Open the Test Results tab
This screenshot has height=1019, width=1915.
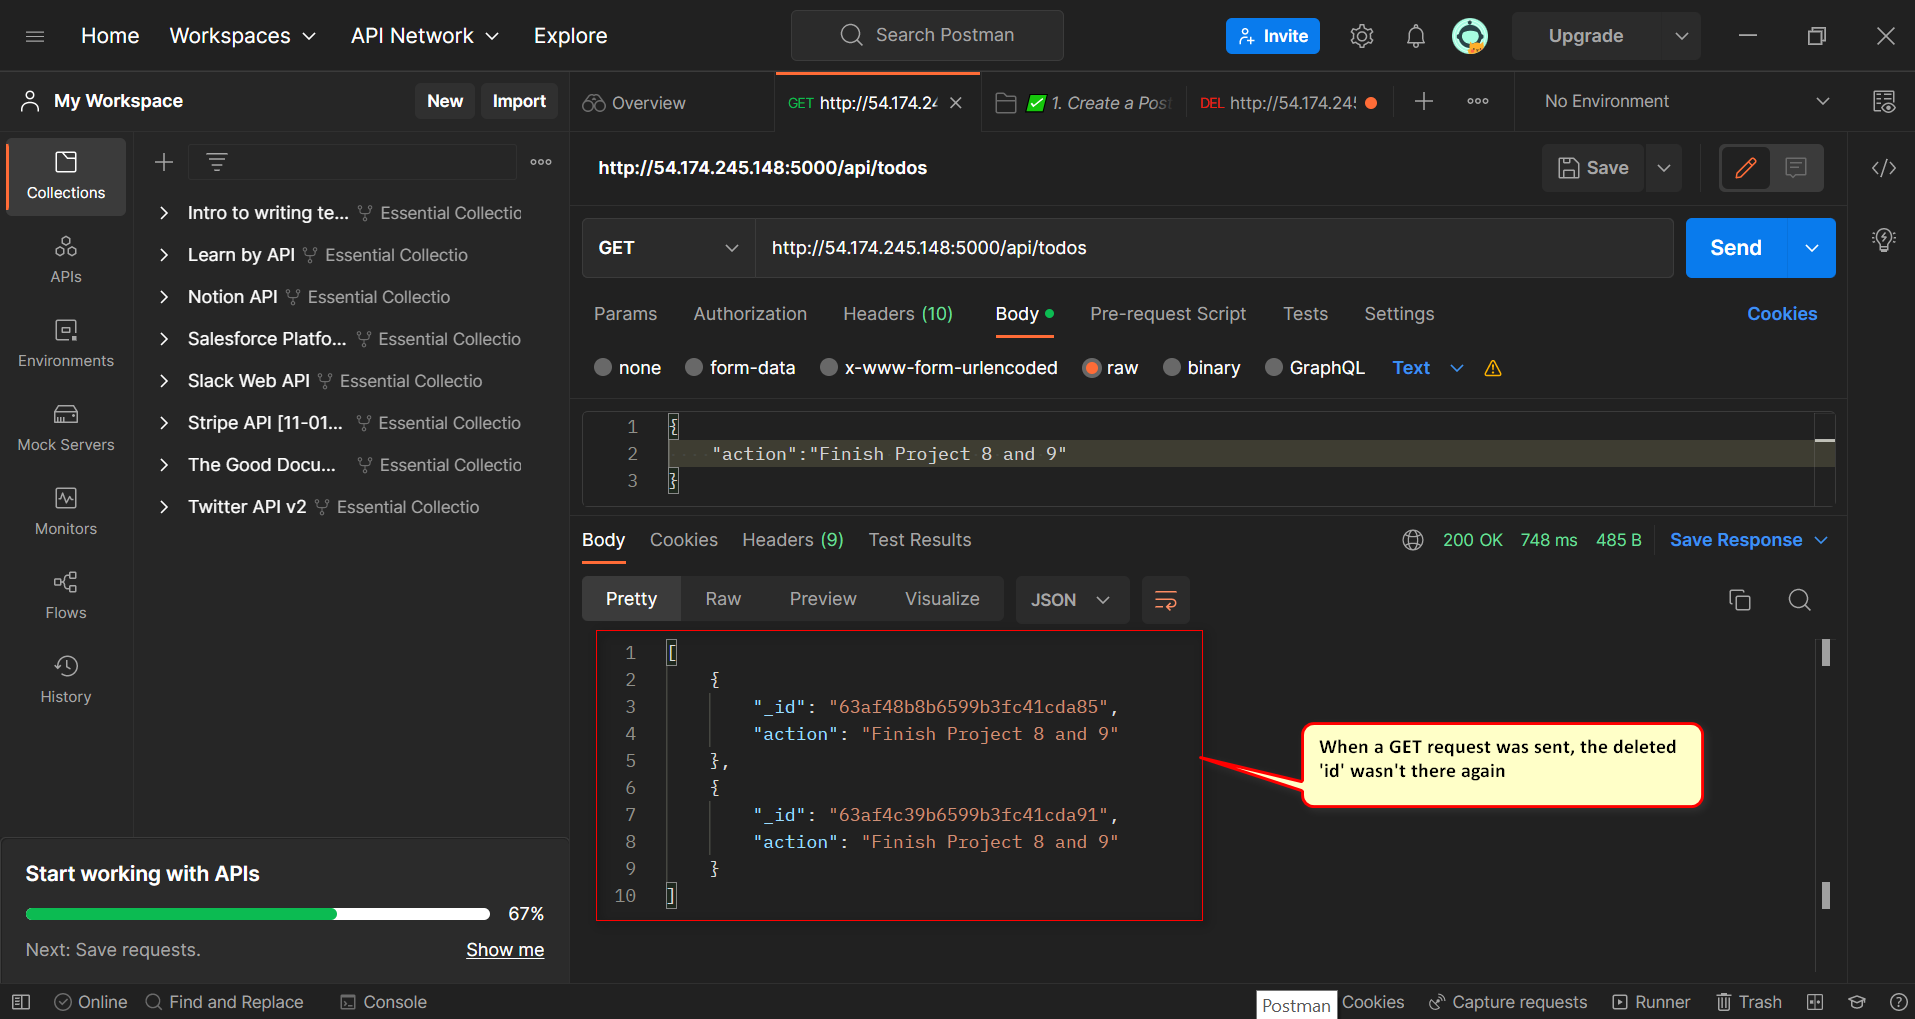coord(920,540)
